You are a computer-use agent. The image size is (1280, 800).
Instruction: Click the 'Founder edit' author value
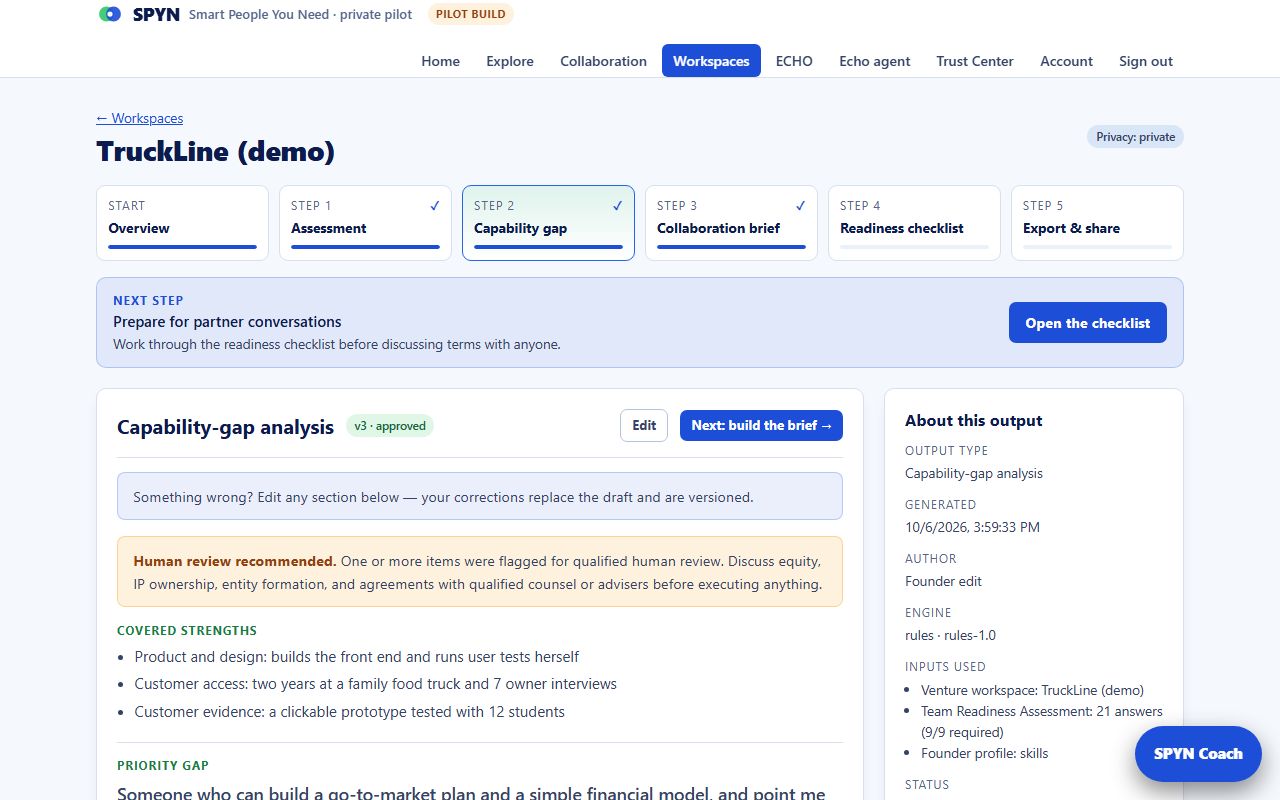943,581
